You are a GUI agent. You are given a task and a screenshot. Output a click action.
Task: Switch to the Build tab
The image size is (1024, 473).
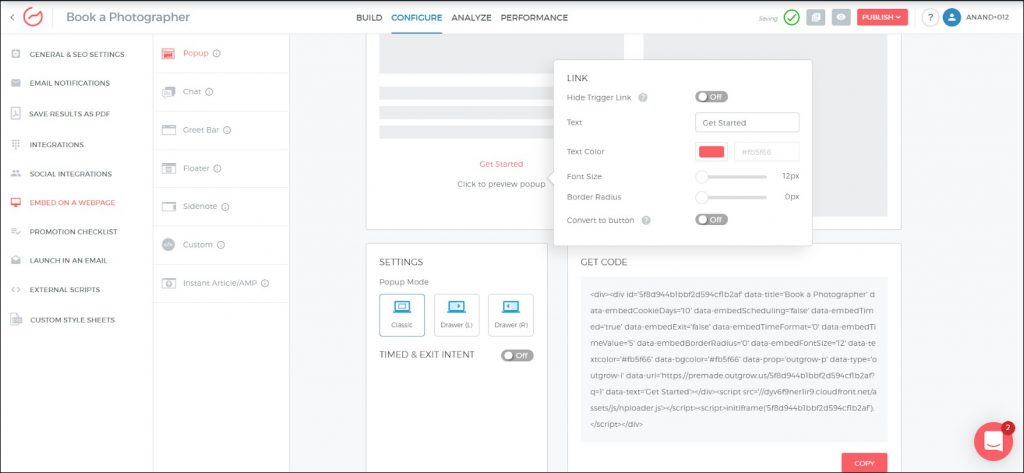coord(369,17)
